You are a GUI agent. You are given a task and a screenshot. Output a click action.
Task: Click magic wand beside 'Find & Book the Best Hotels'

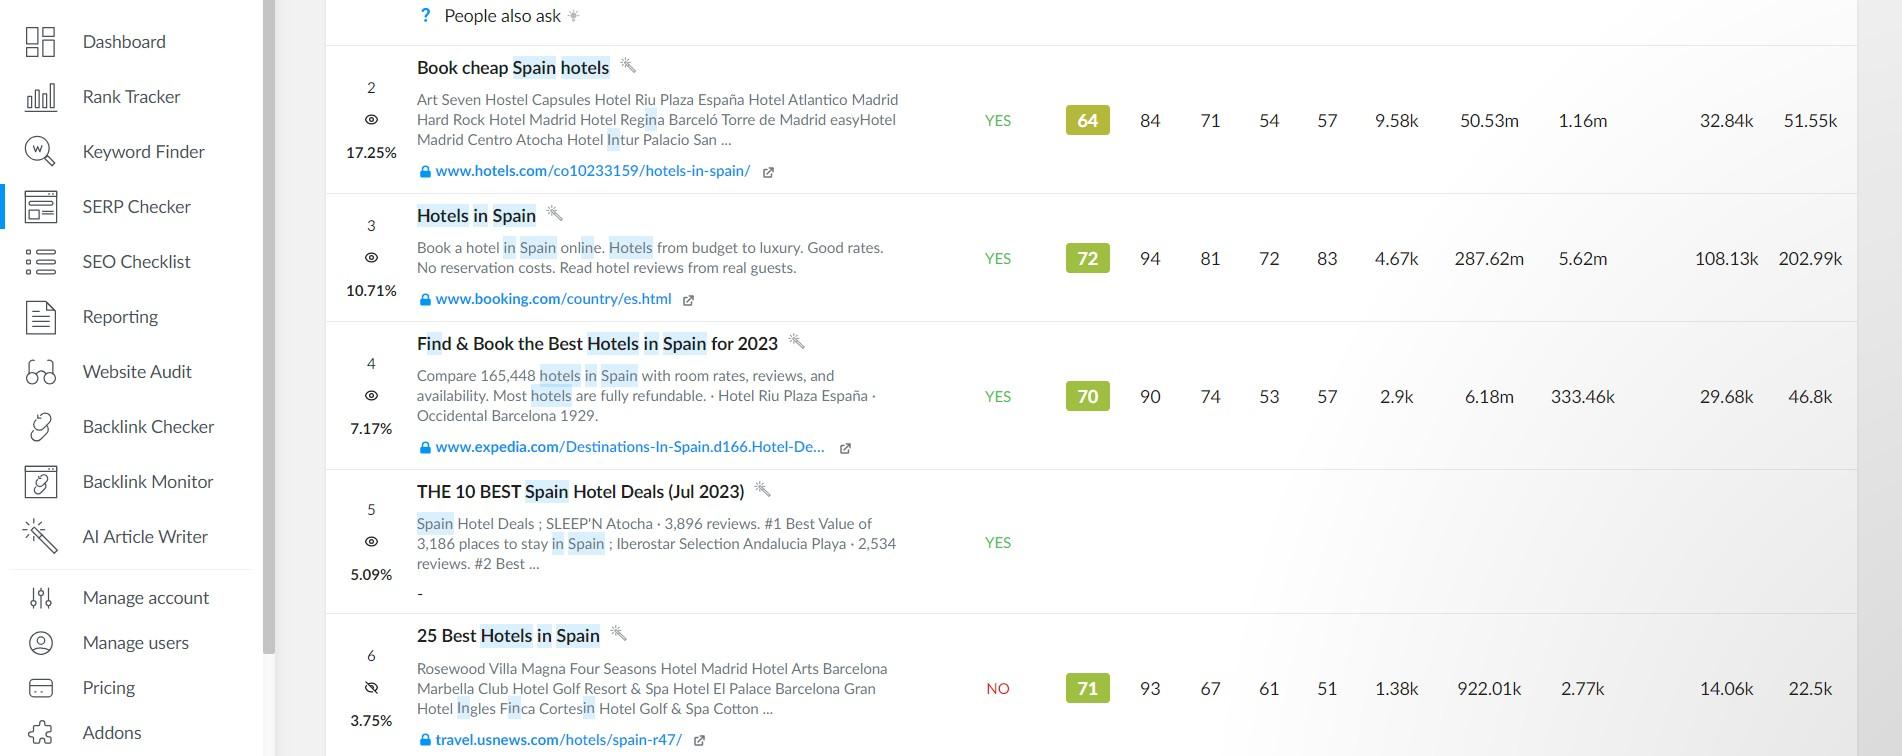tap(796, 342)
